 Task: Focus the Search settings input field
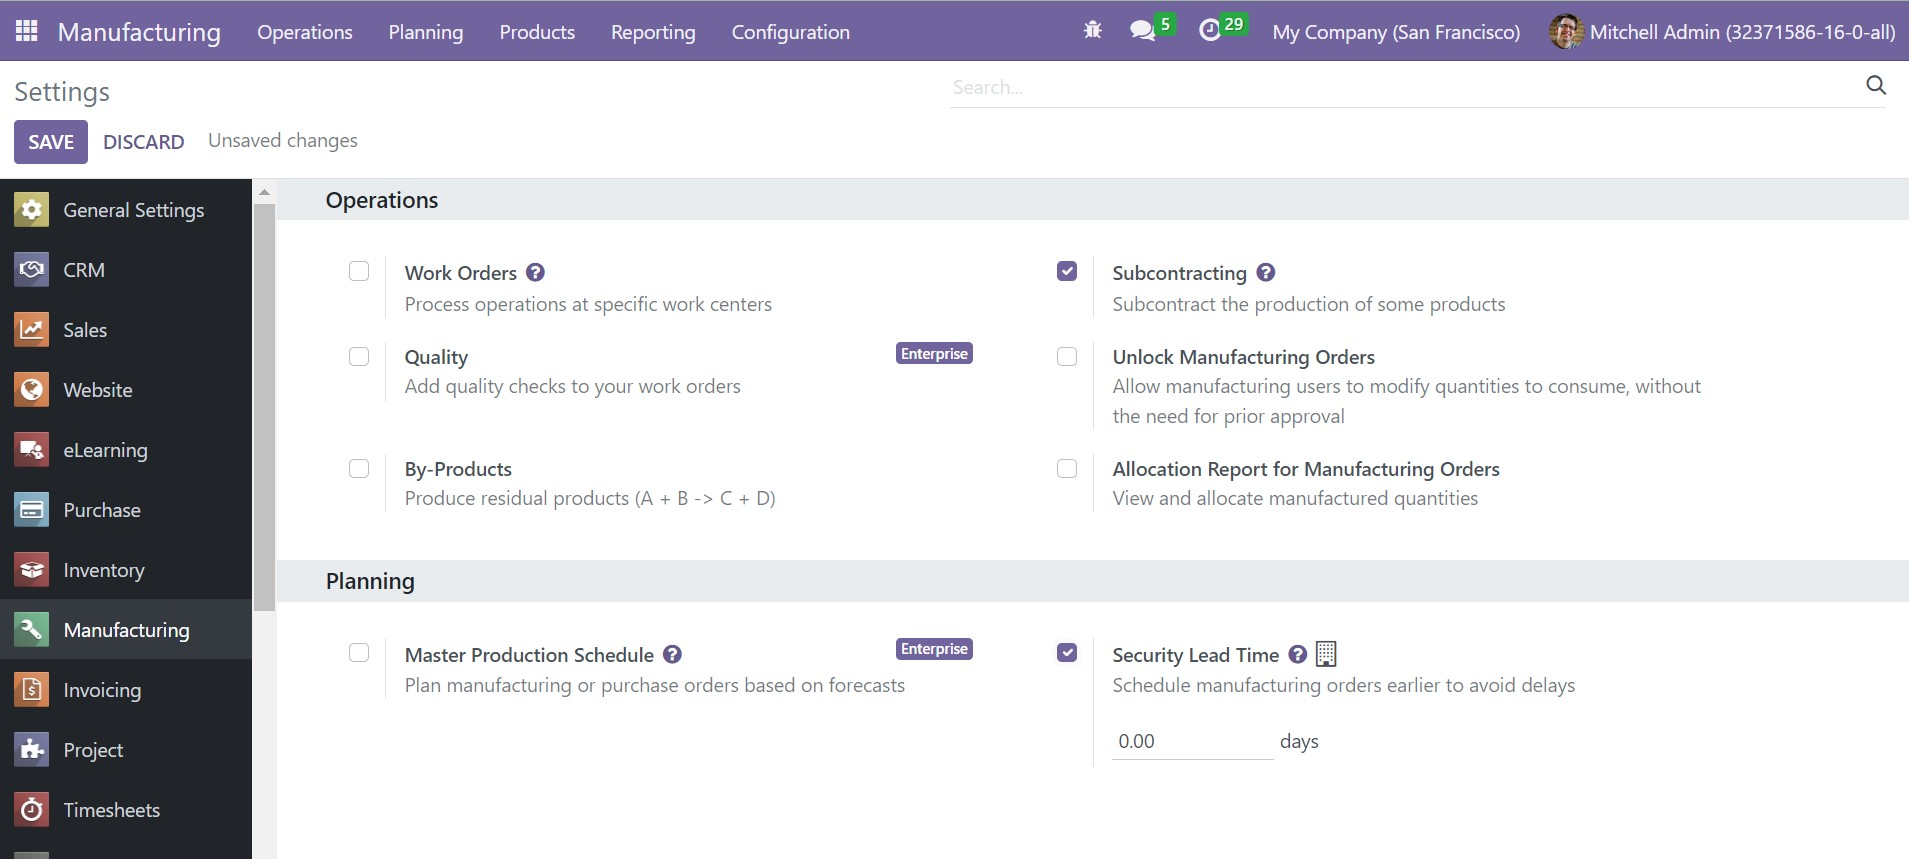(1405, 87)
